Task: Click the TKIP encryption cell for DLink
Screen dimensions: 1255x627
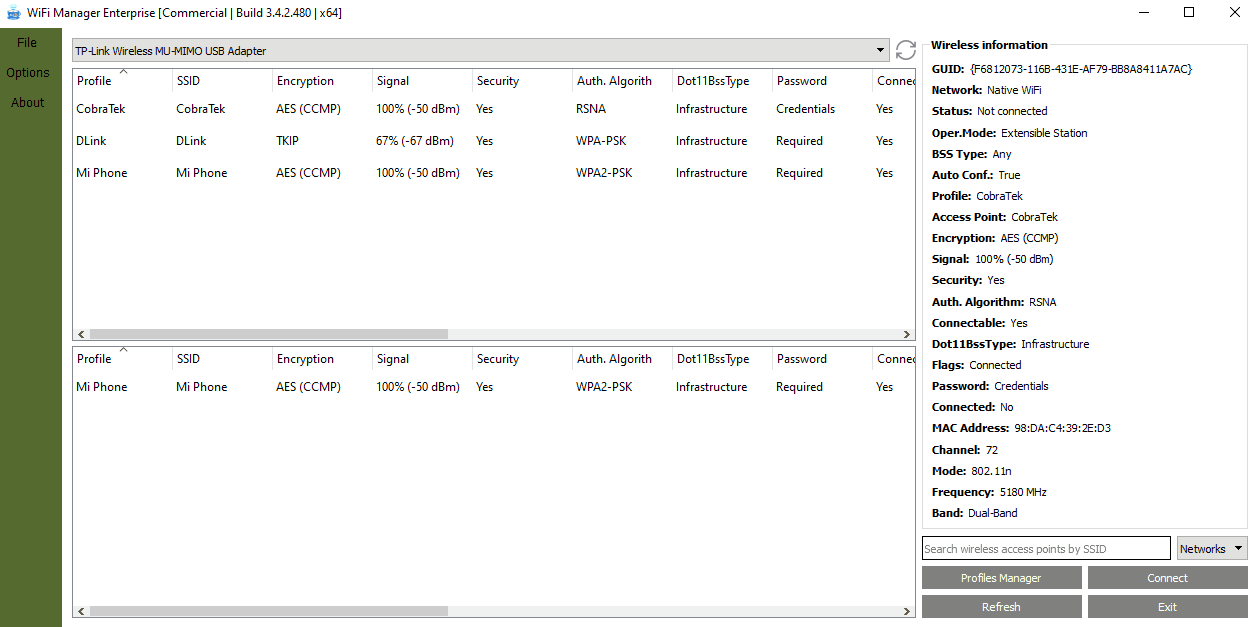Action: click(288, 141)
